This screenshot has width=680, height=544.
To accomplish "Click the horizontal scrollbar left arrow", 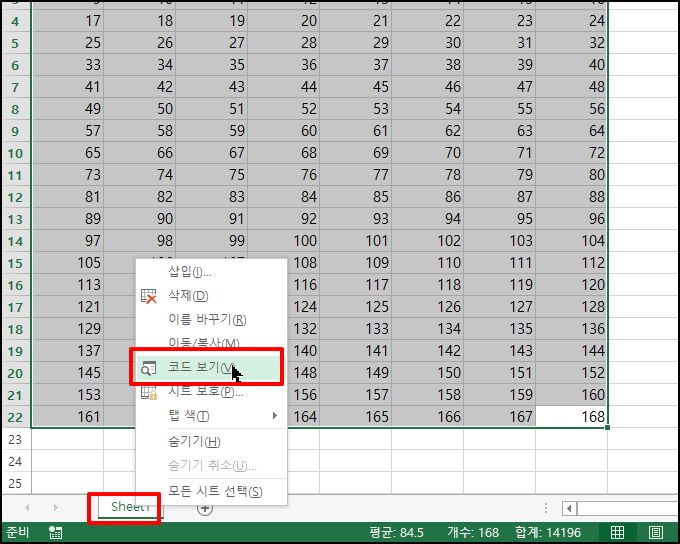I will click(569, 508).
